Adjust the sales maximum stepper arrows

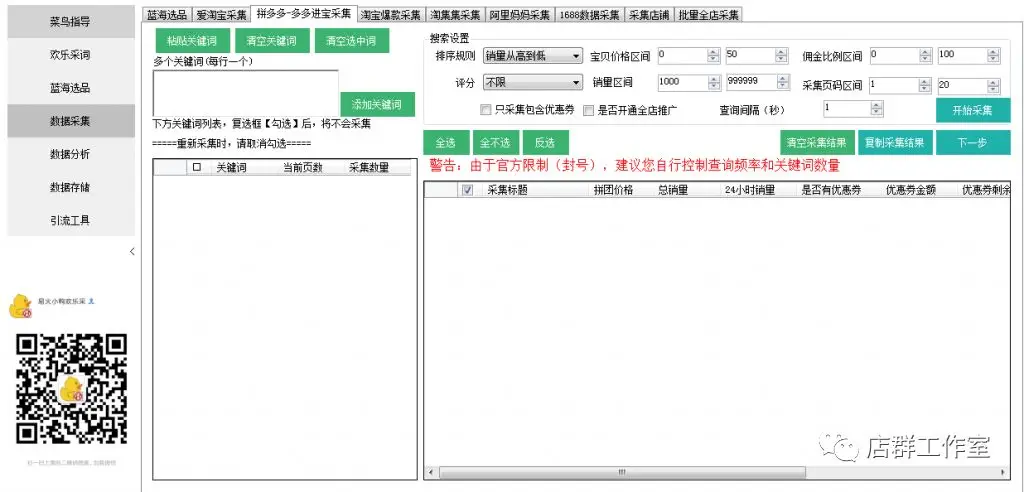pos(782,82)
